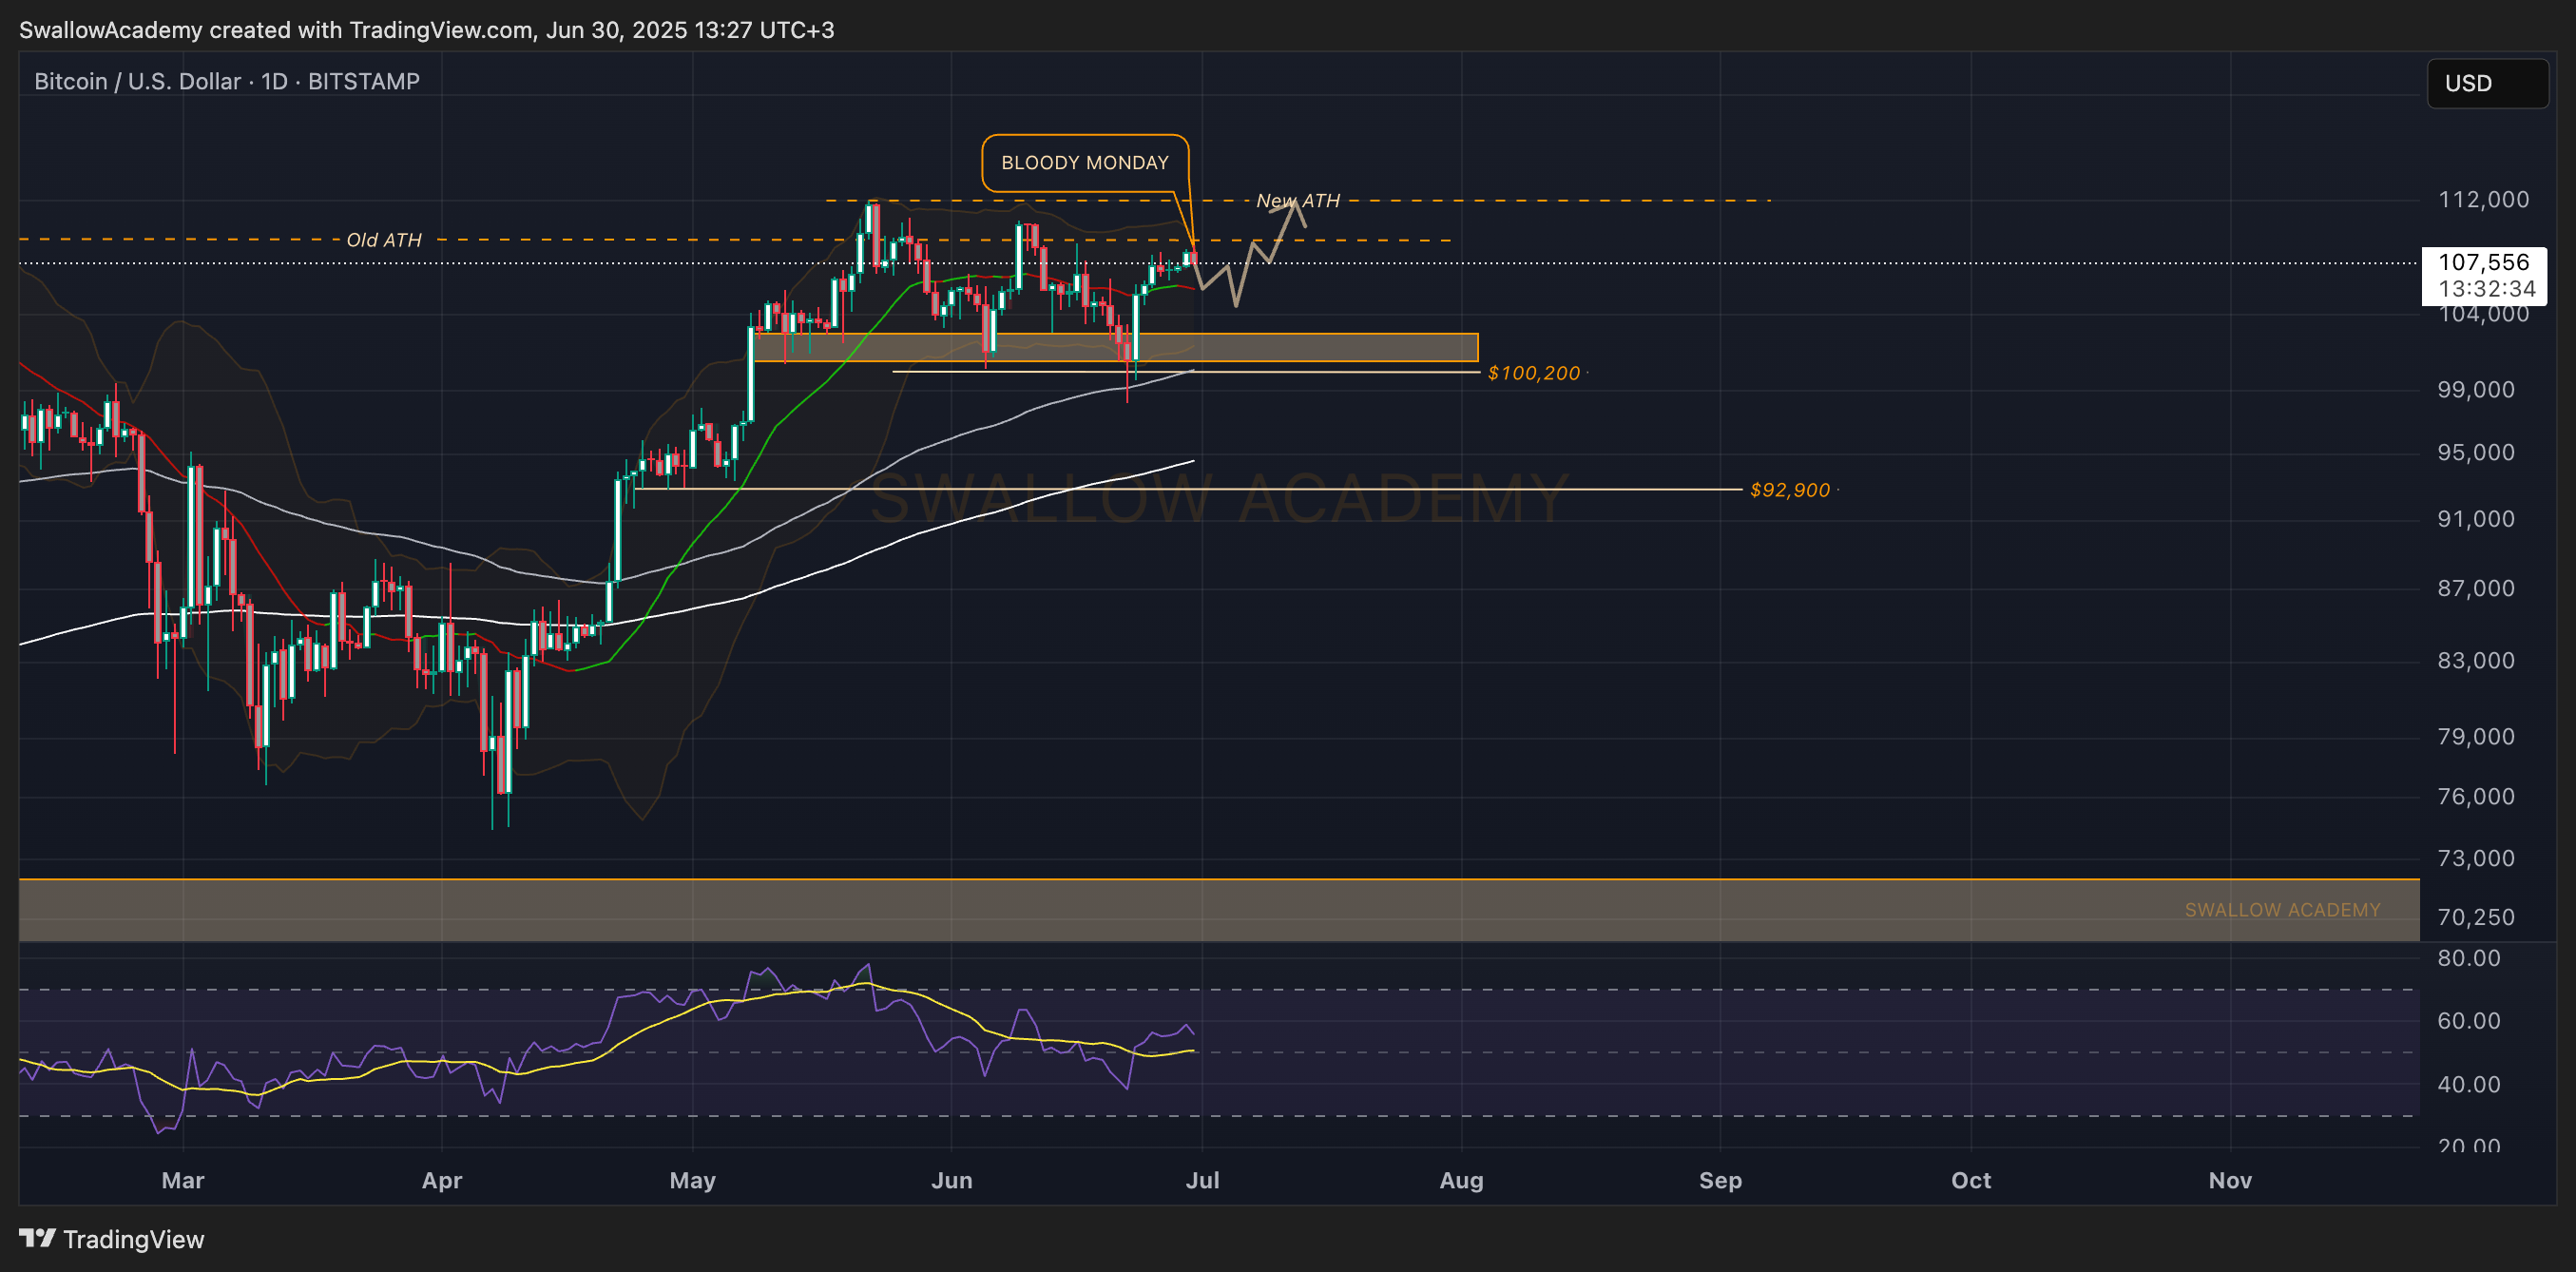
Task: Click the 70,250 price axis label
Action: pos(2475,917)
